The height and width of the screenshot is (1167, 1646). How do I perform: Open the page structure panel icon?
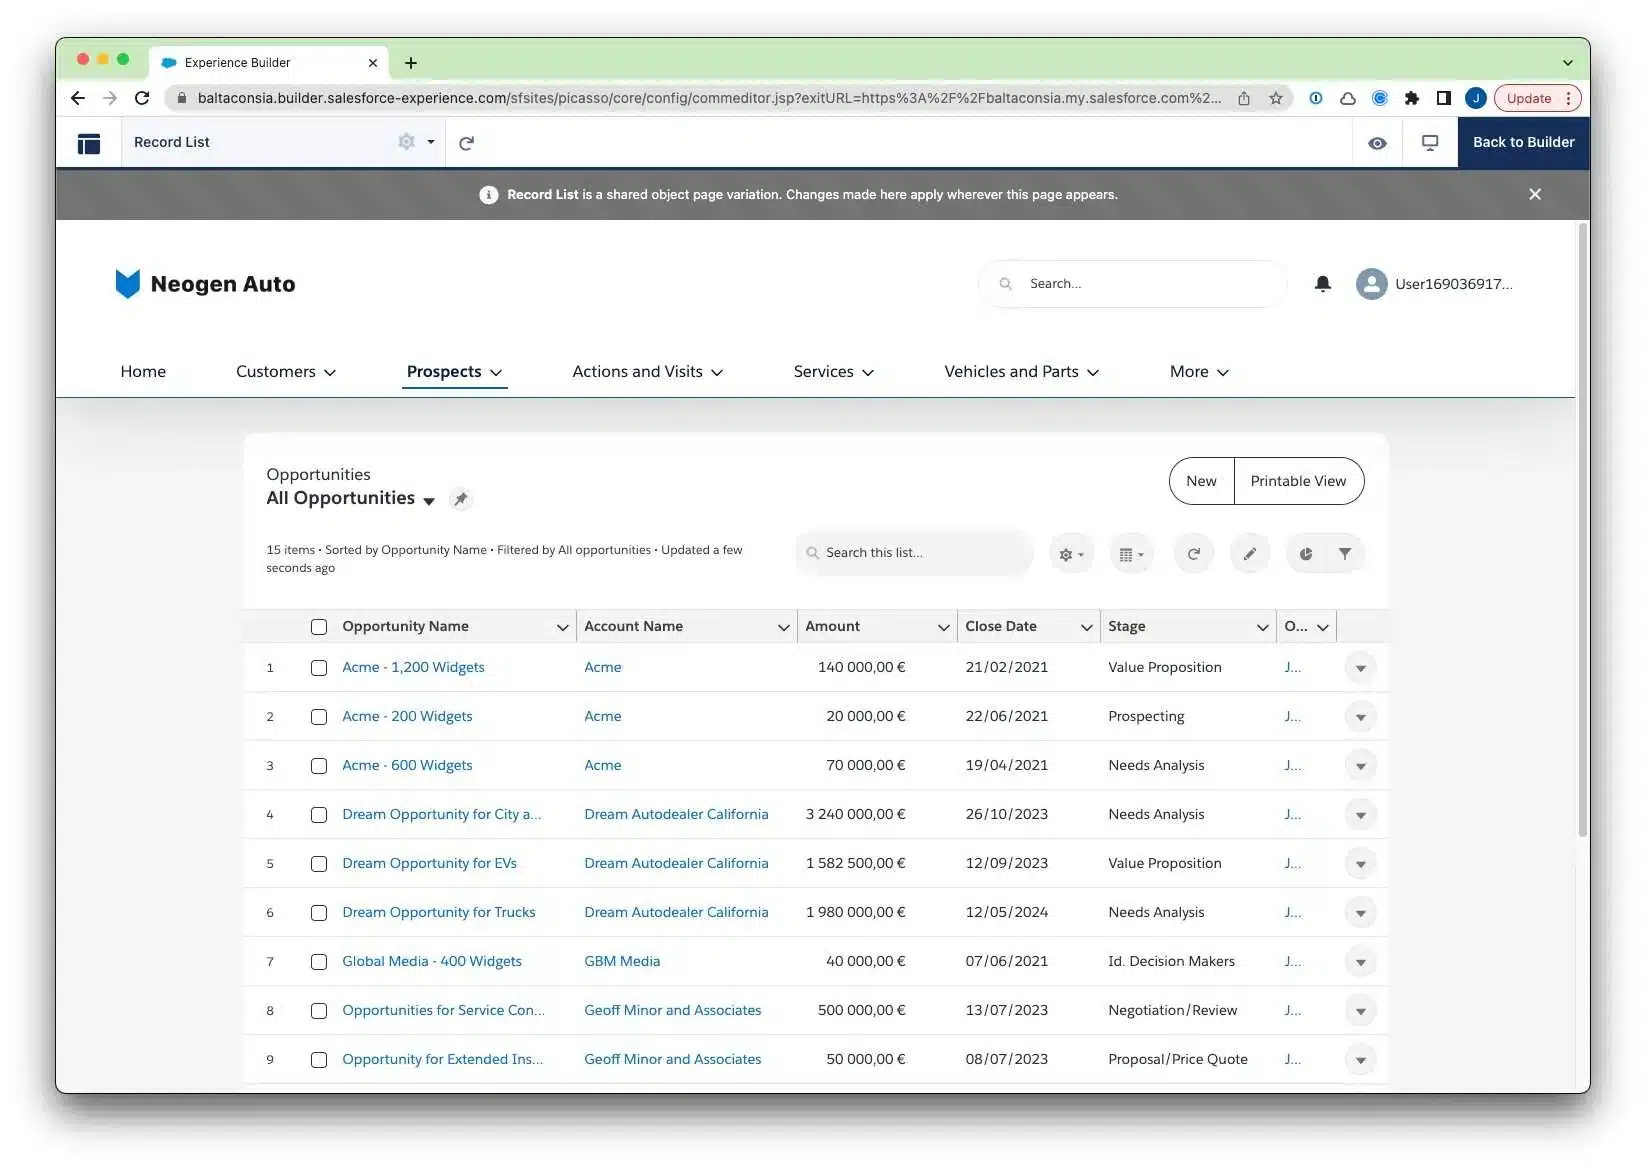[x=89, y=143]
